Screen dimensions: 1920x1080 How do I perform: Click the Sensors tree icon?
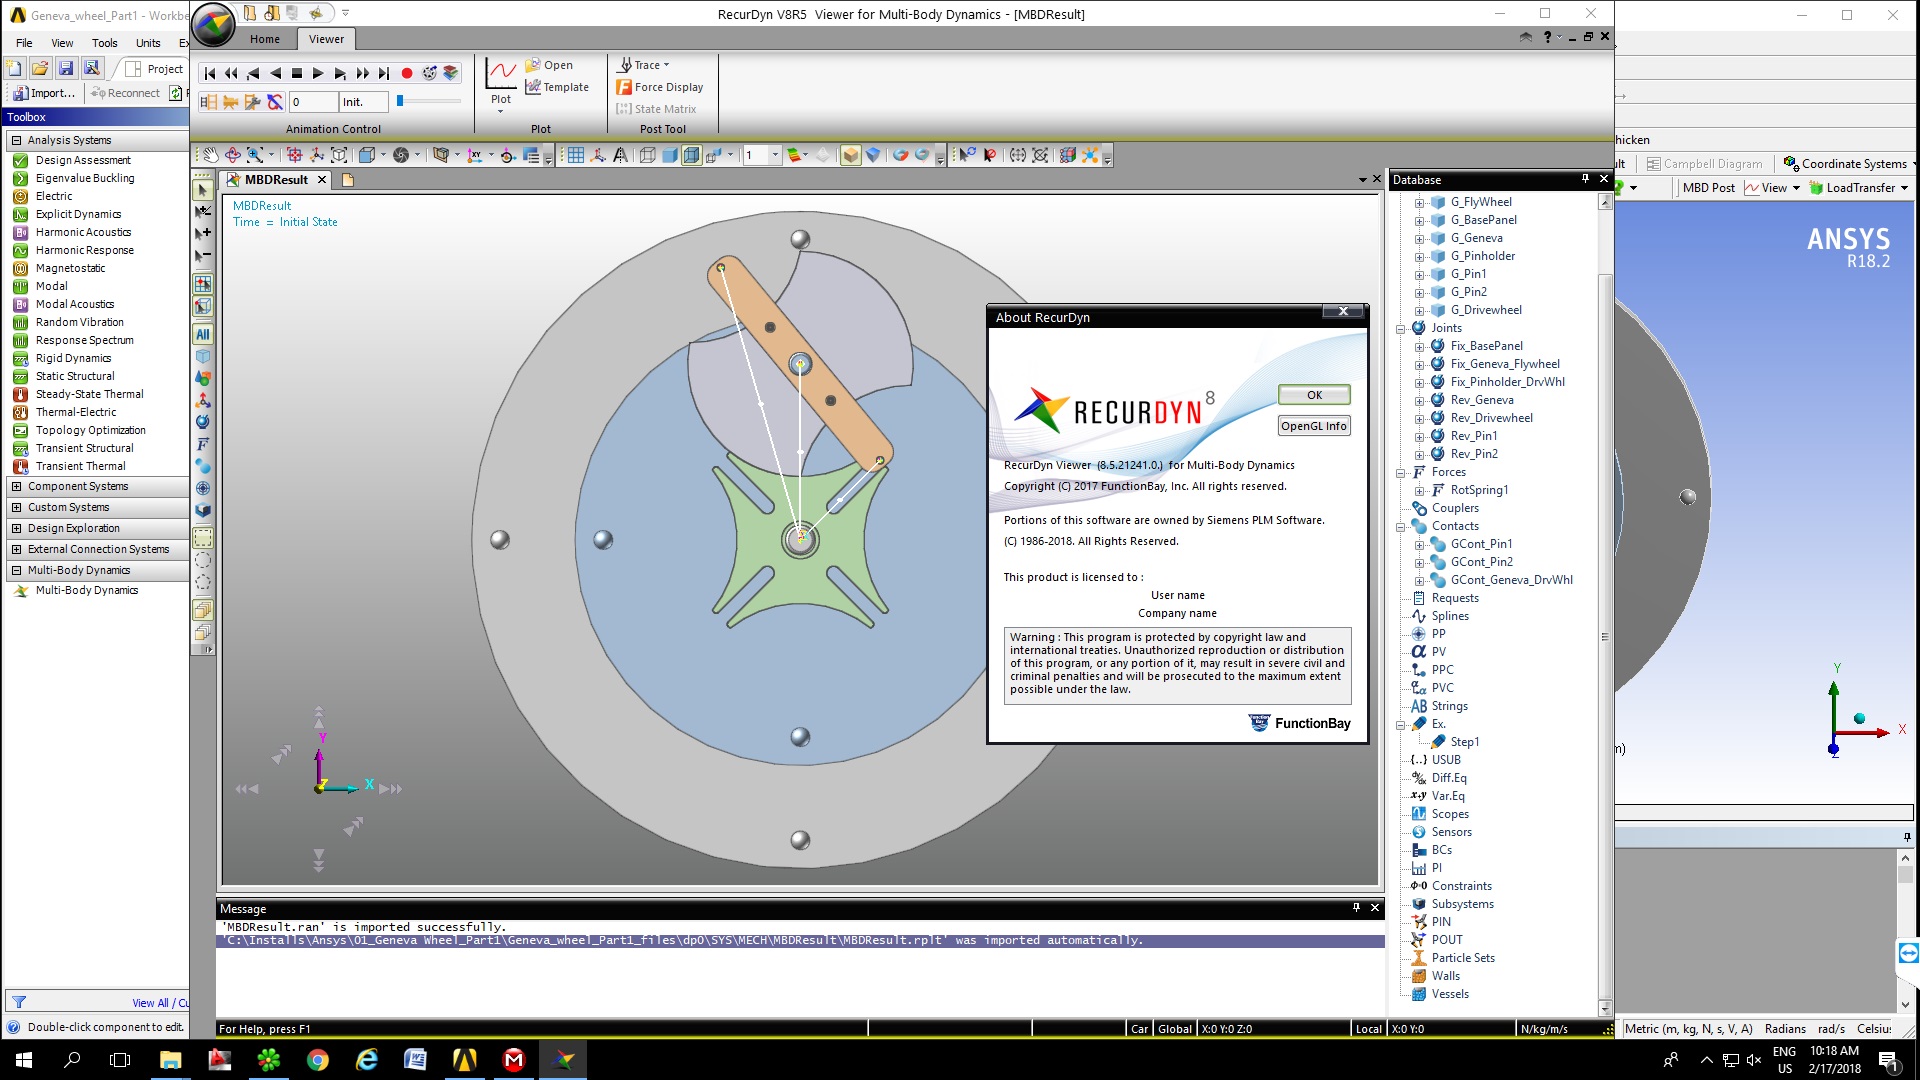[x=1418, y=832]
